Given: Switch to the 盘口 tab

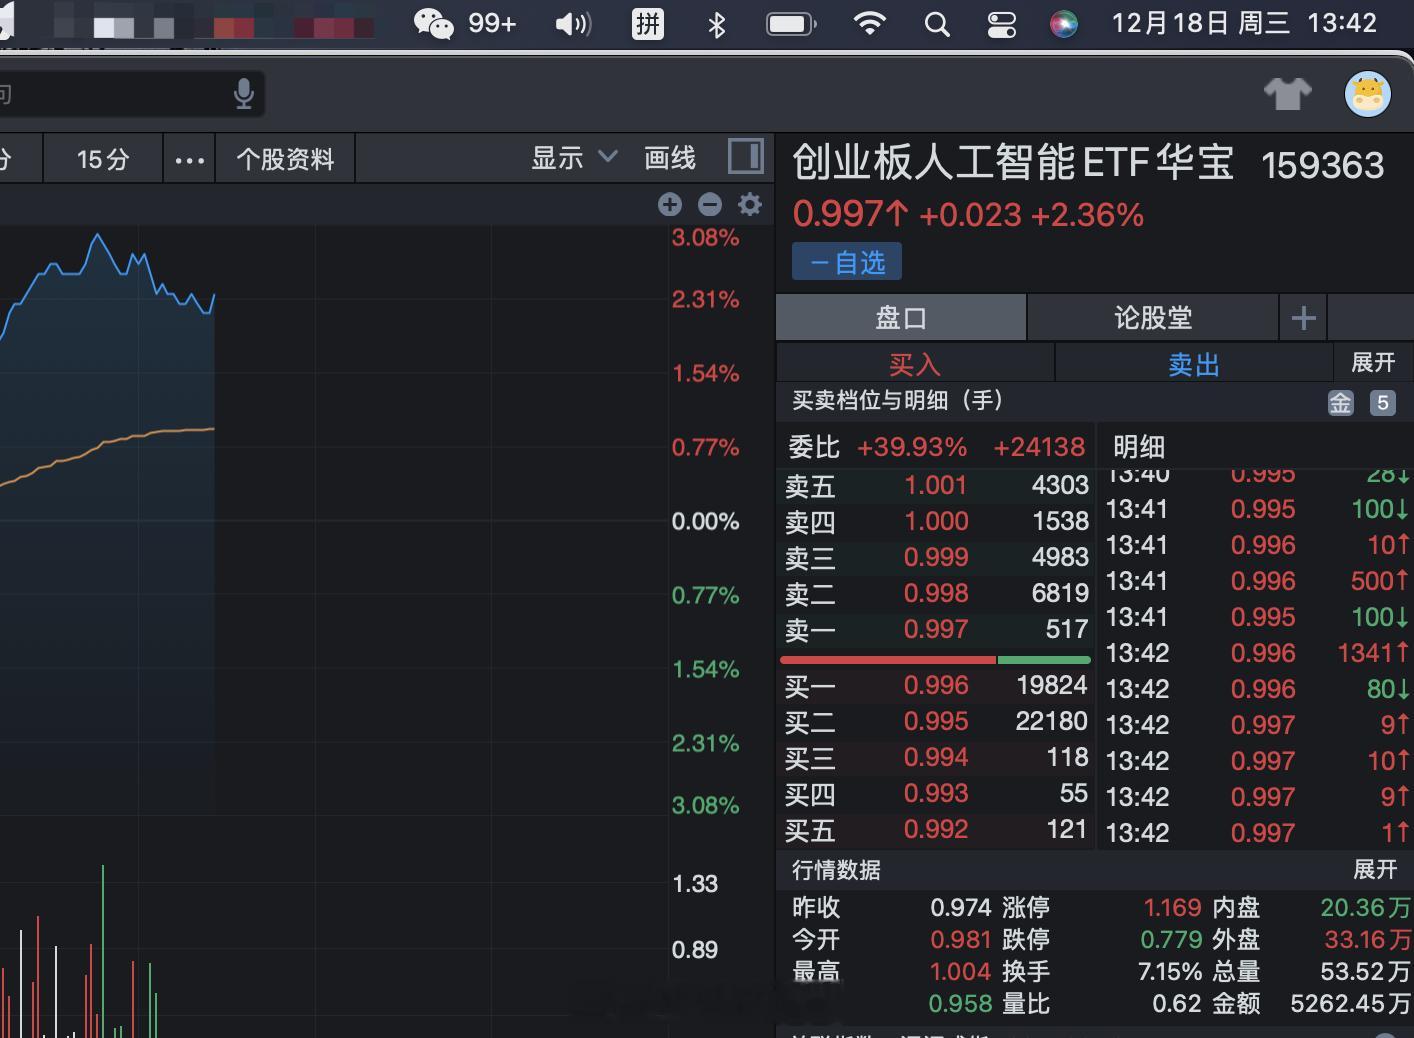Looking at the screenshot, I should [901, 318].
